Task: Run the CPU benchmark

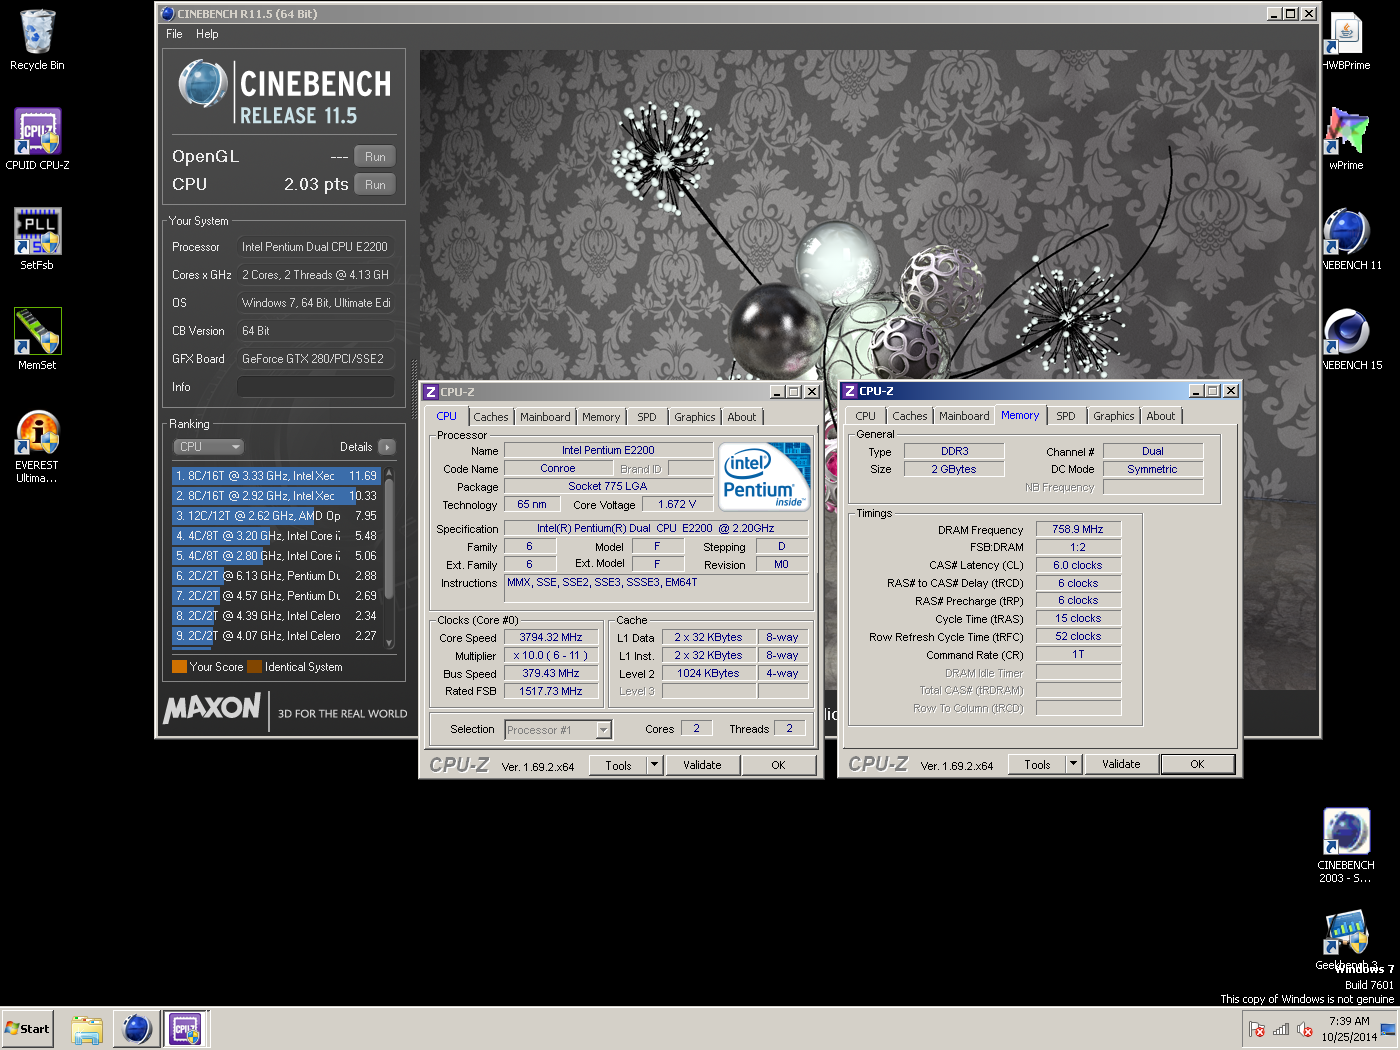Action: [x=375, y=185]
